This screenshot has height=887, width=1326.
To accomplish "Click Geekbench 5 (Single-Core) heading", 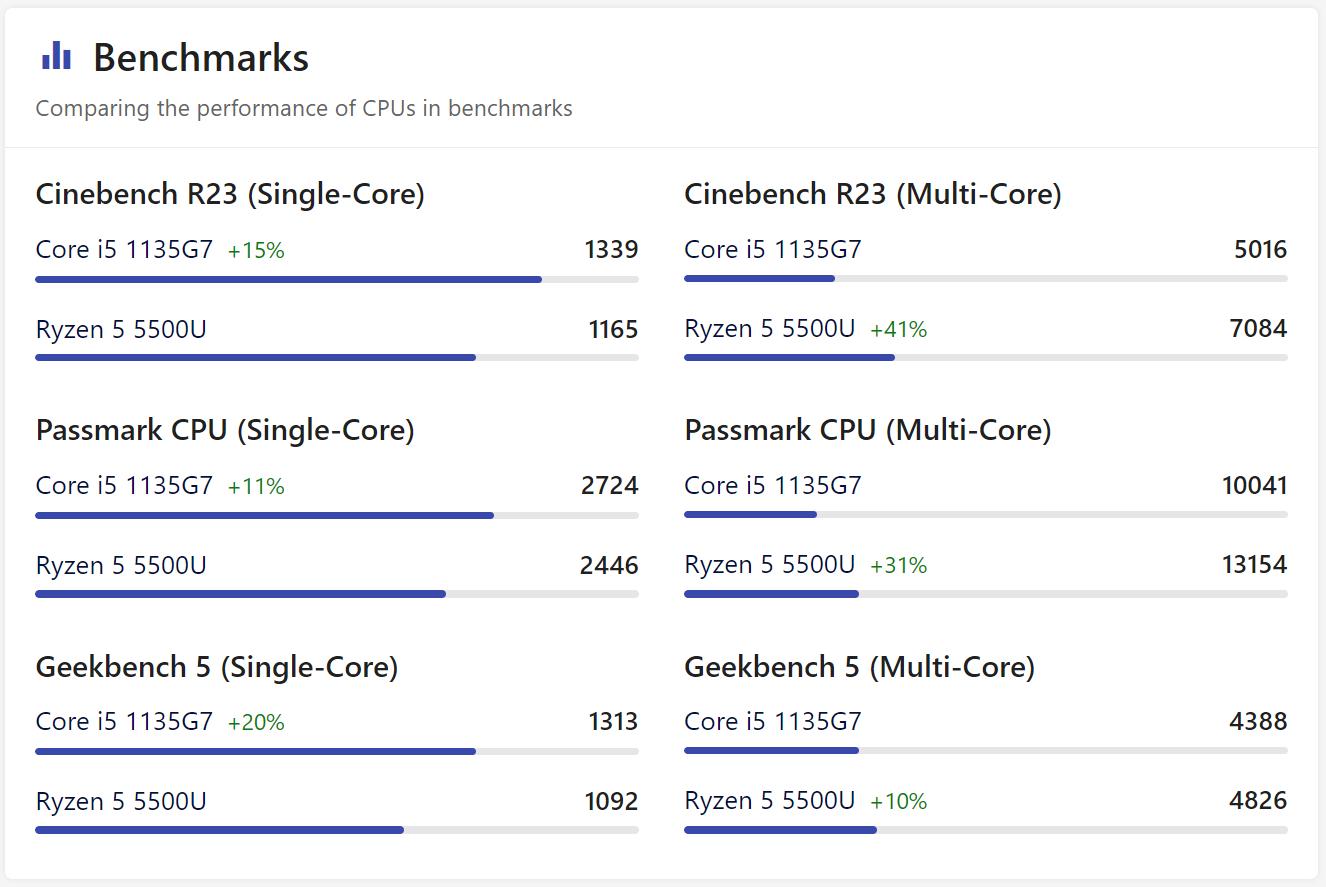I will pyautogui.click(x=217, y=667).
